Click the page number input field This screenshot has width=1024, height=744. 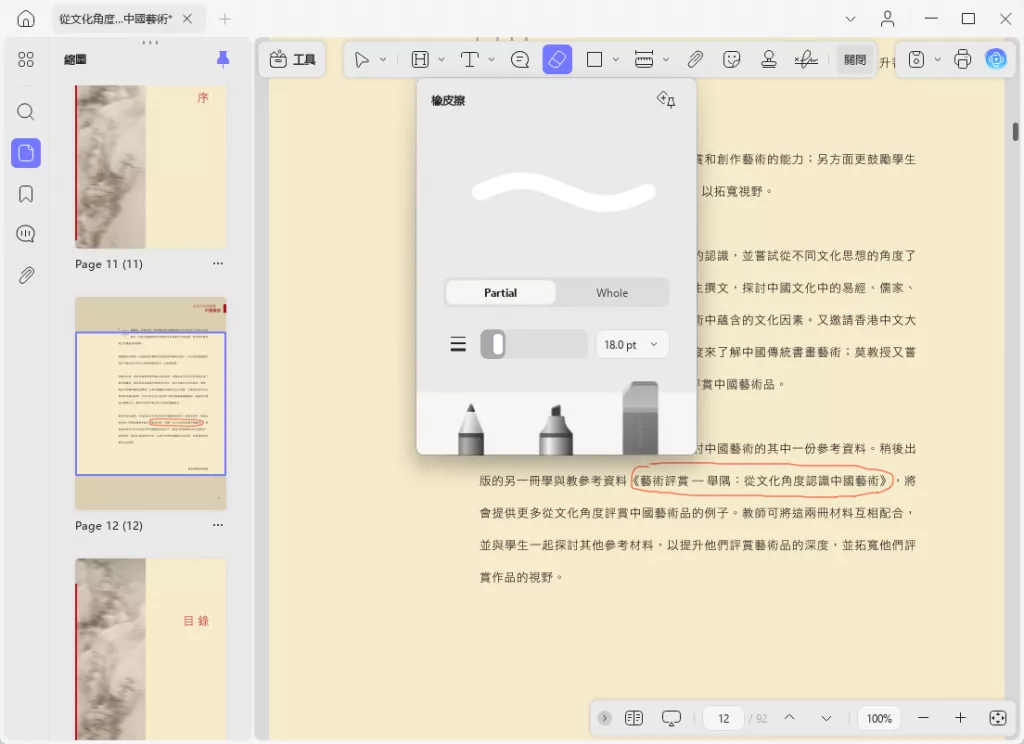point(724,718)
